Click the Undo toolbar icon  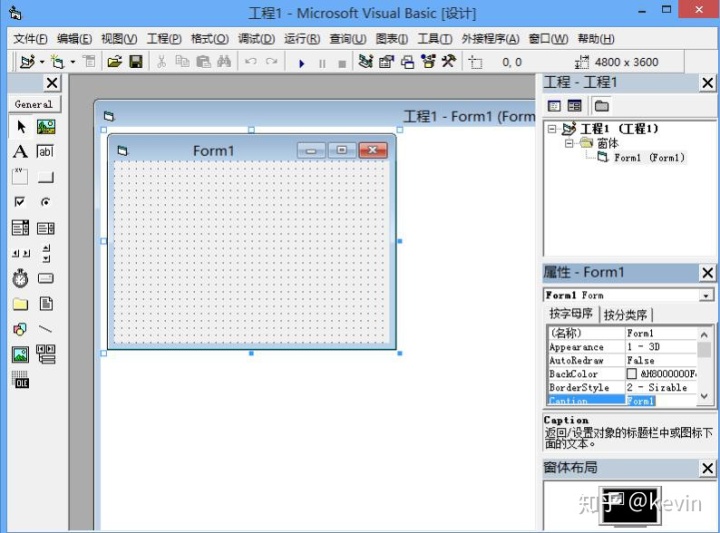coord(251,62)
